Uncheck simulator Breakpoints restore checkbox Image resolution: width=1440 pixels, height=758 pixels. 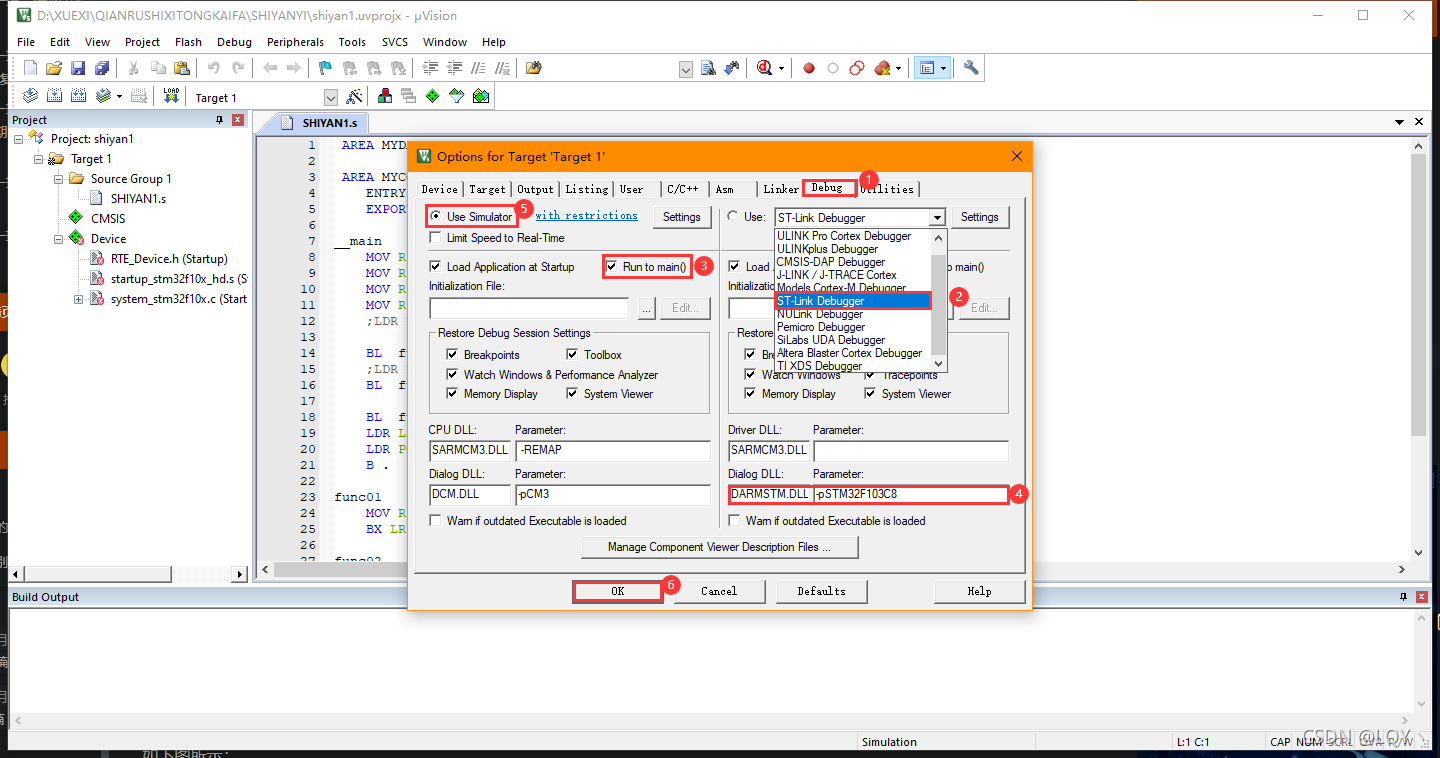(453, 355)
